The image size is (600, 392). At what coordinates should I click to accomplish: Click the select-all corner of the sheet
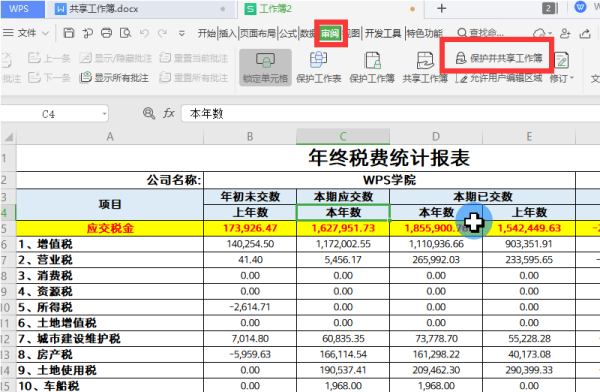(8, 137)
